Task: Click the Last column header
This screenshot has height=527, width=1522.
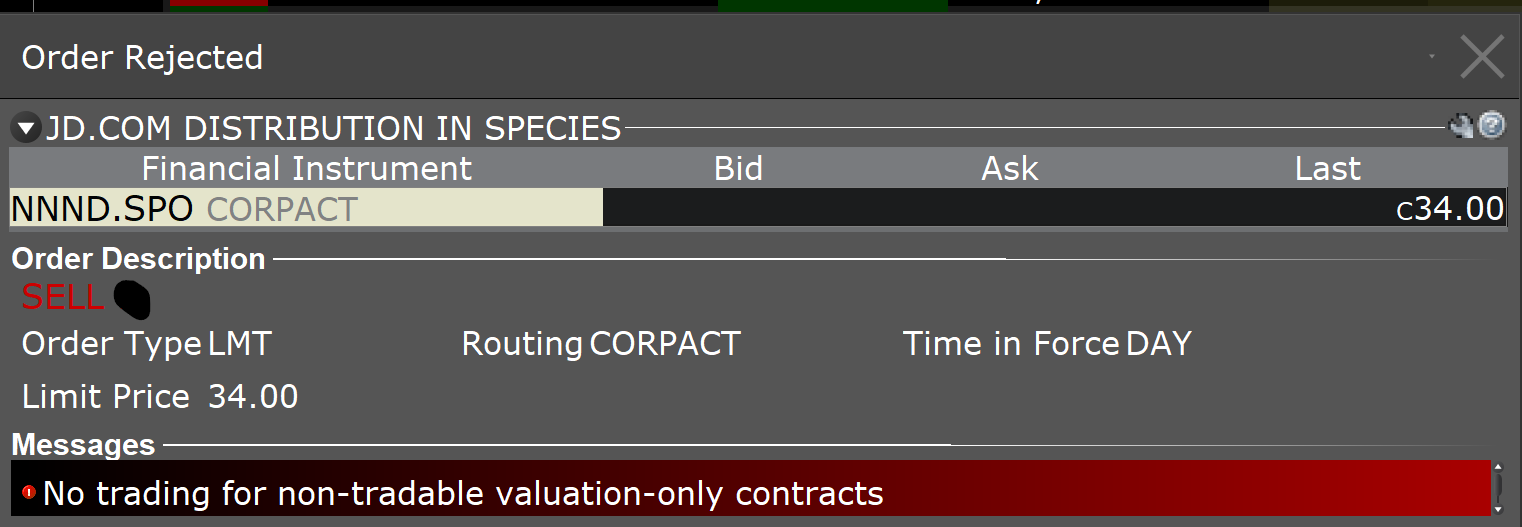Action: pyautogui.click(x=1327, y=168)
